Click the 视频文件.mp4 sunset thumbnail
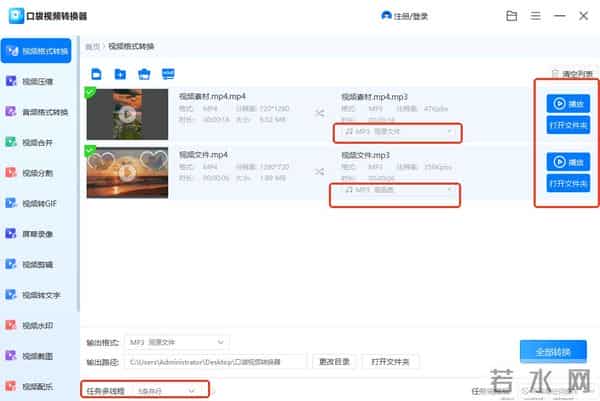600x401 pixels. click(x=127, y=173)
